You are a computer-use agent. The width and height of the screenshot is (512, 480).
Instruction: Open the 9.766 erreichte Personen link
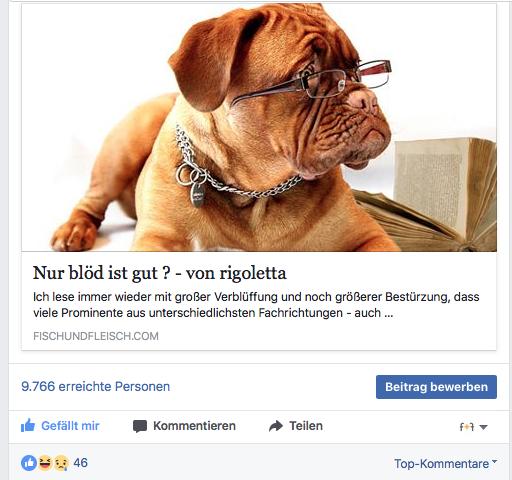pyautogui.click(x=95, y=387)
